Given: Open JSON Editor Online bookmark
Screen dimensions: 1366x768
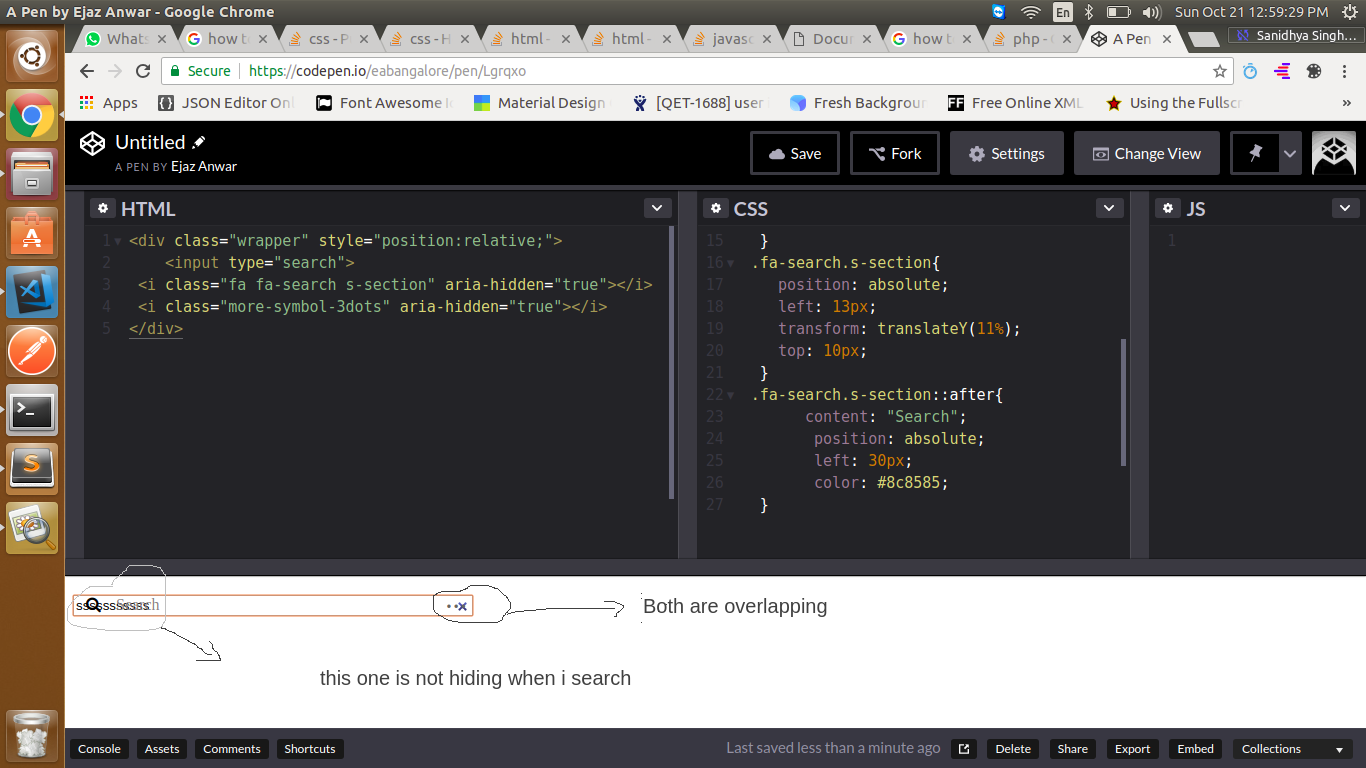Looking at the screenshot, I should (x=226, y=103).
